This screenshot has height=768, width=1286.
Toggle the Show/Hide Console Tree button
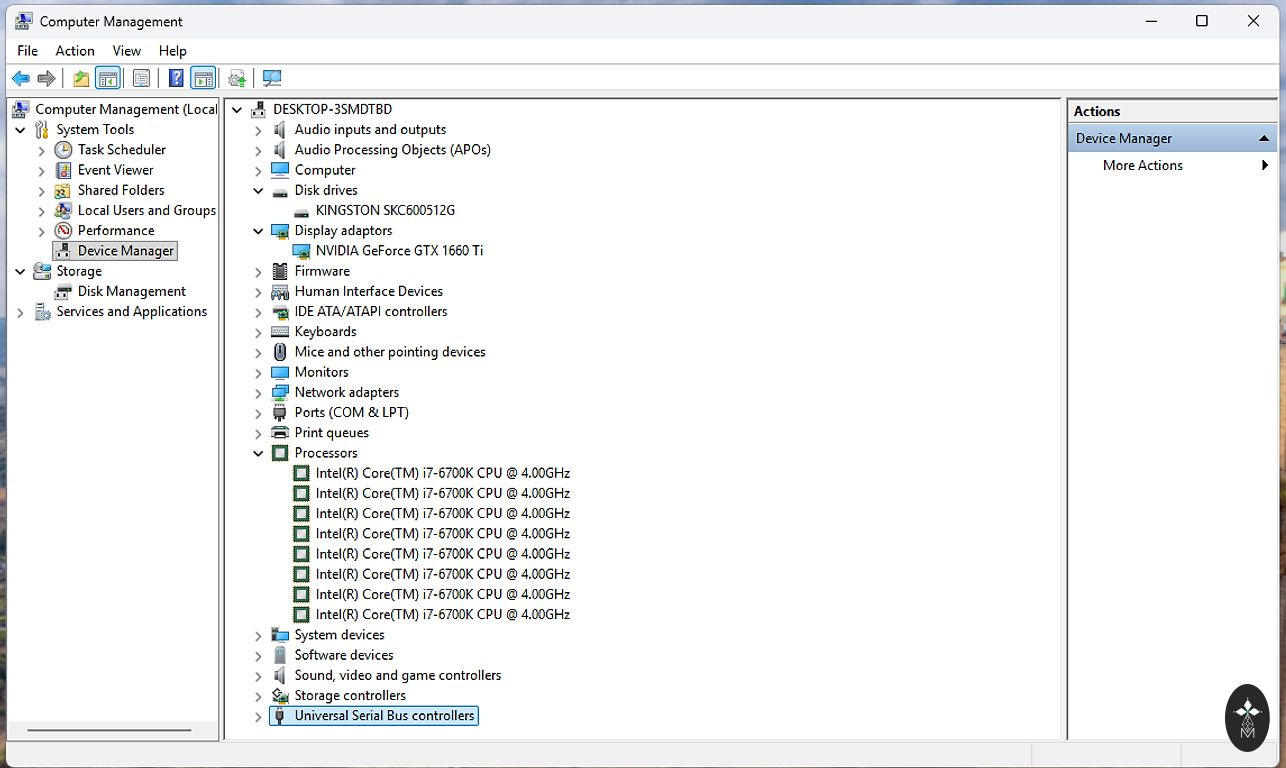click(x=108, y=79)
